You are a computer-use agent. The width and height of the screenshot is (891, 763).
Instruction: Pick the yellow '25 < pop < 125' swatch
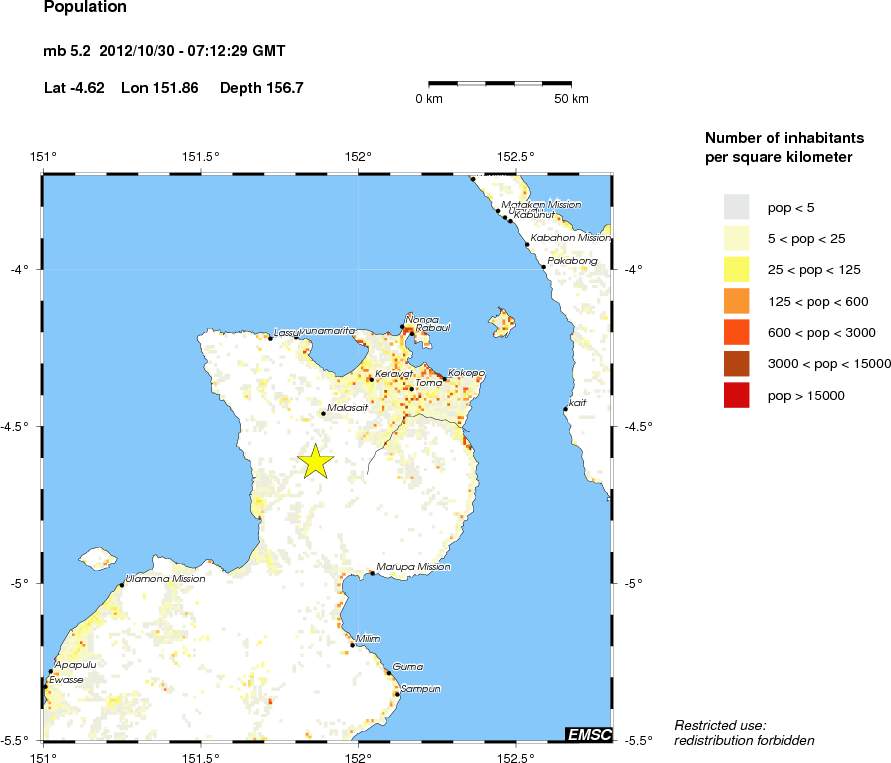[x=736, y=269]
